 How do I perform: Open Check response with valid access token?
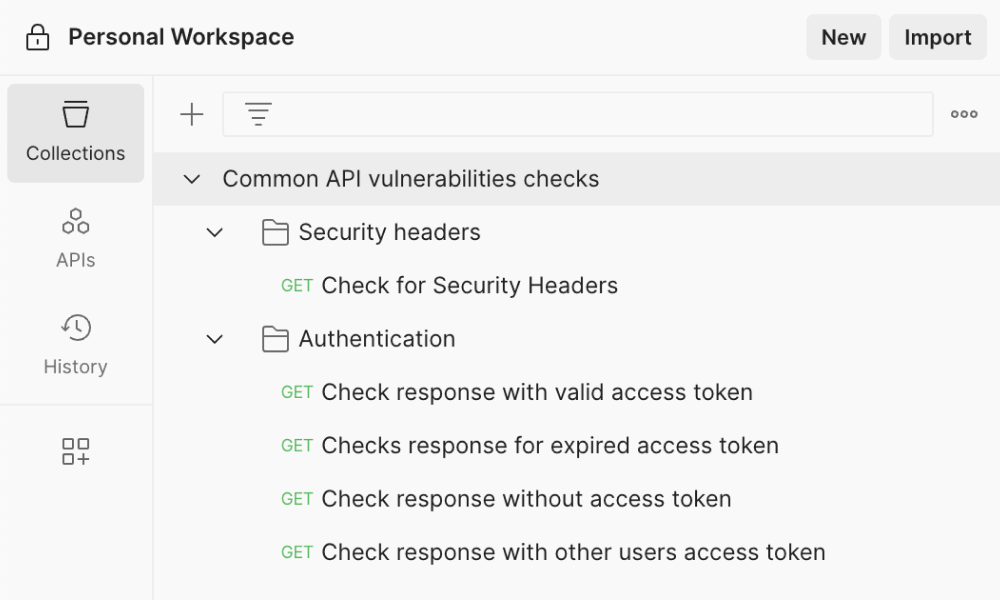(x=536, y=393)
